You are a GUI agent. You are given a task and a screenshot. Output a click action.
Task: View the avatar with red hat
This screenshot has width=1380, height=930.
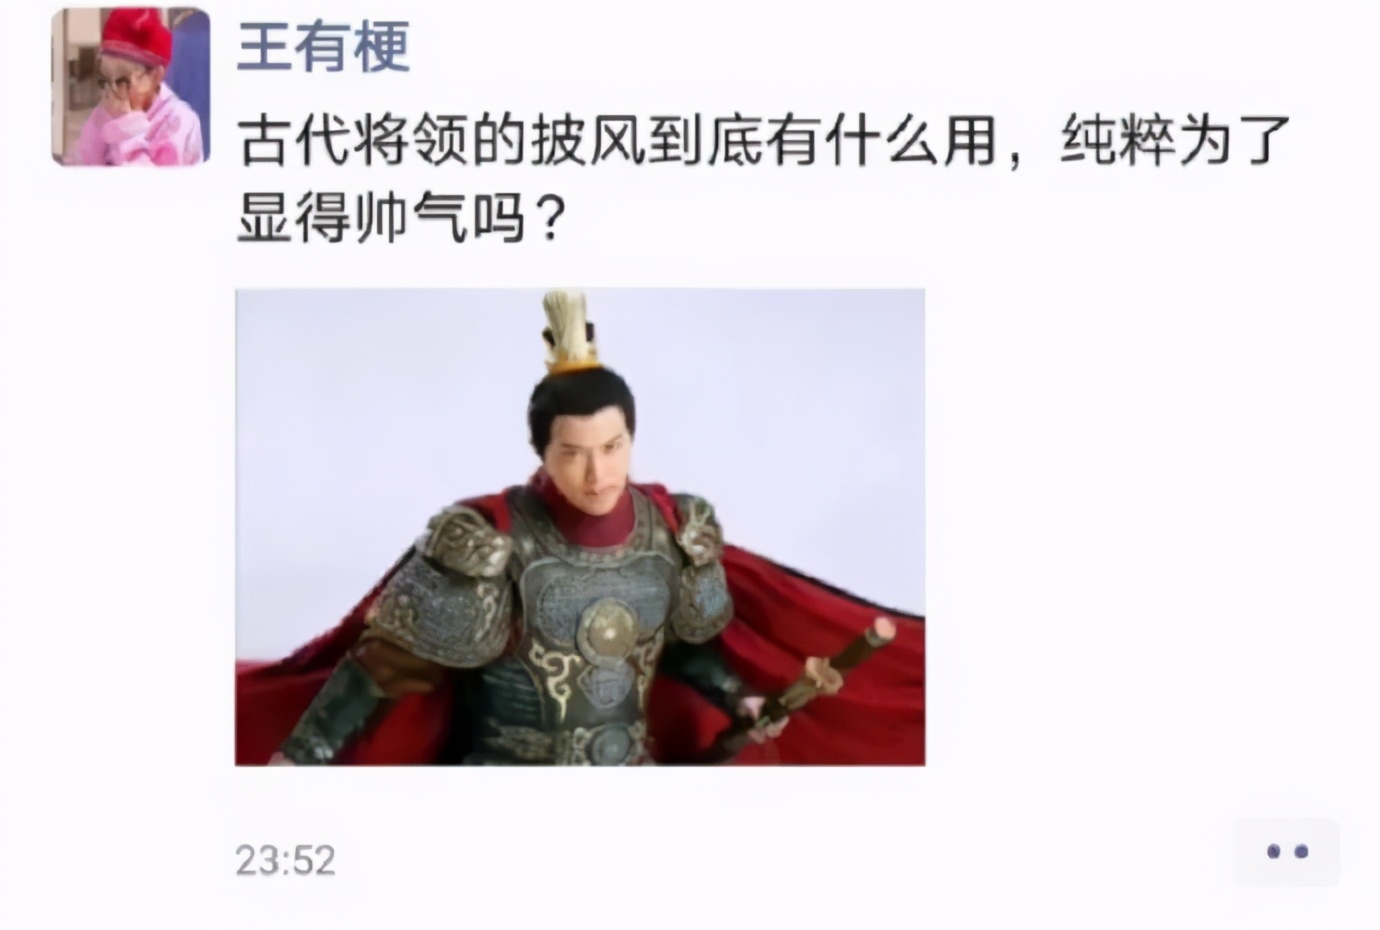(131, 86)
